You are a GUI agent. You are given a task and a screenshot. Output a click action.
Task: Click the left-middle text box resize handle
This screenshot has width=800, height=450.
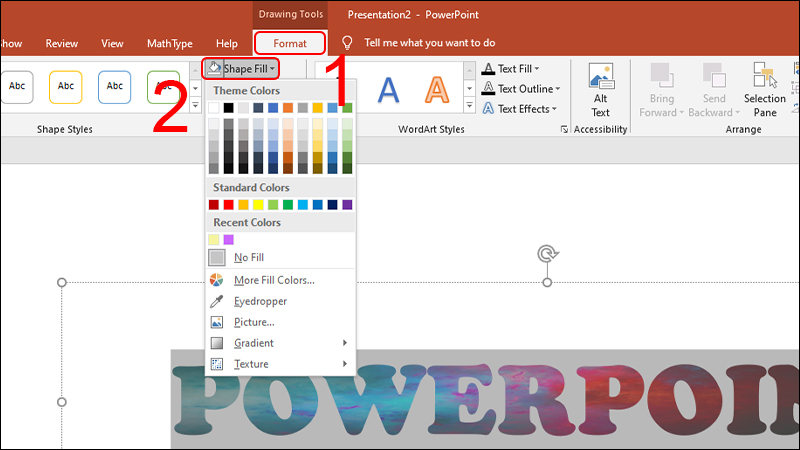coord(62,402)
